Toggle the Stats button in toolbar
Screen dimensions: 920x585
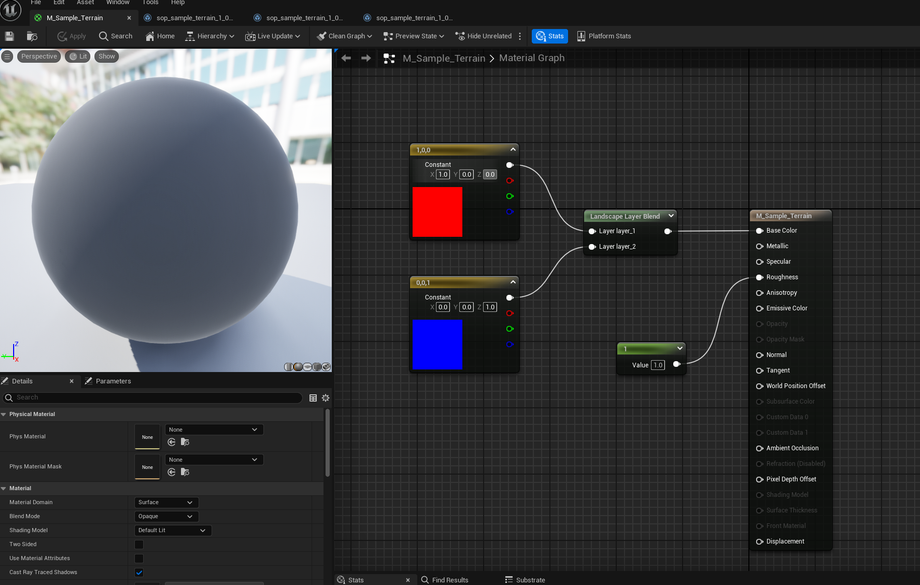[x=549, y=36]
